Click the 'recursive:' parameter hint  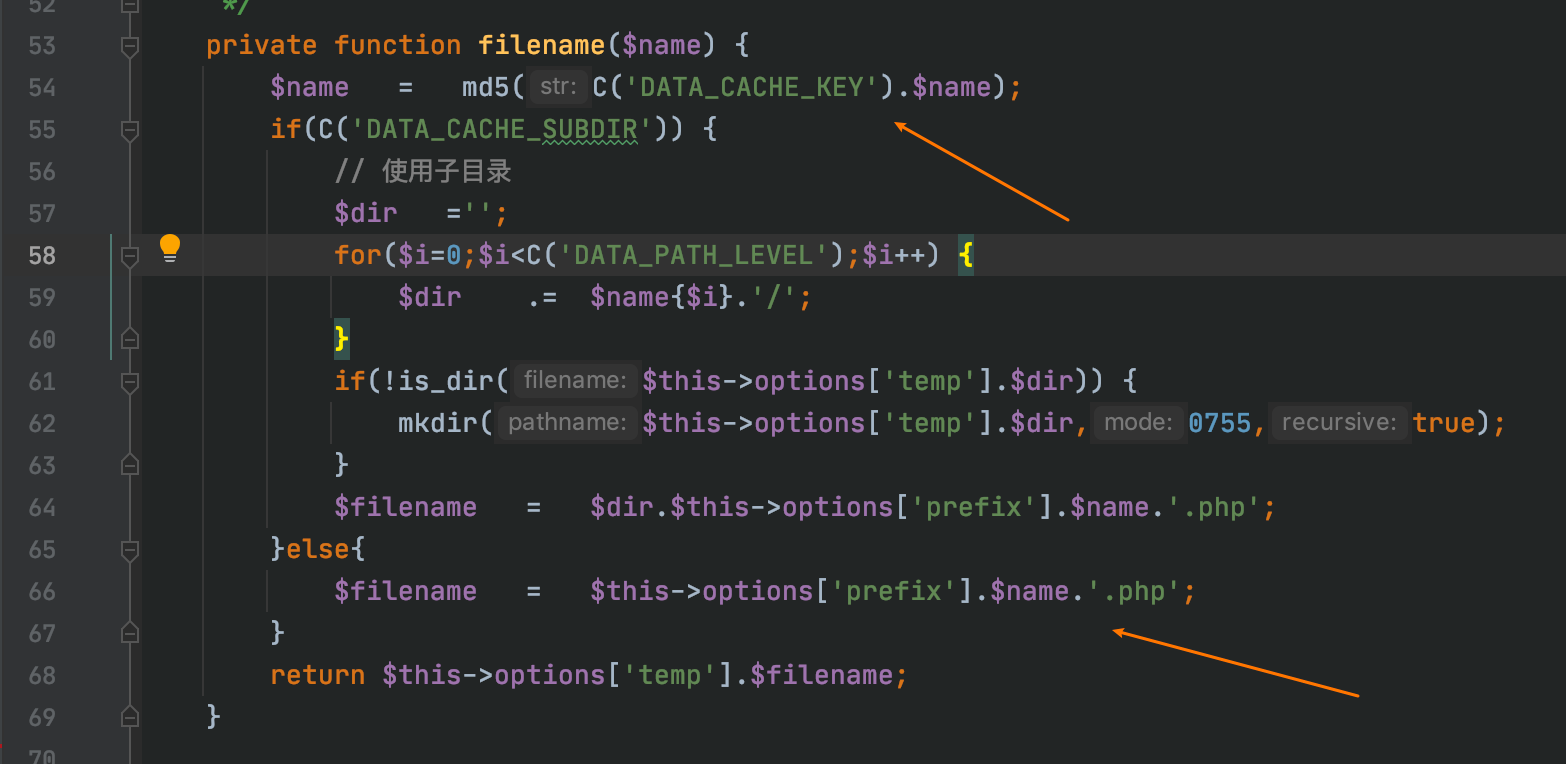pos(1339,424)
